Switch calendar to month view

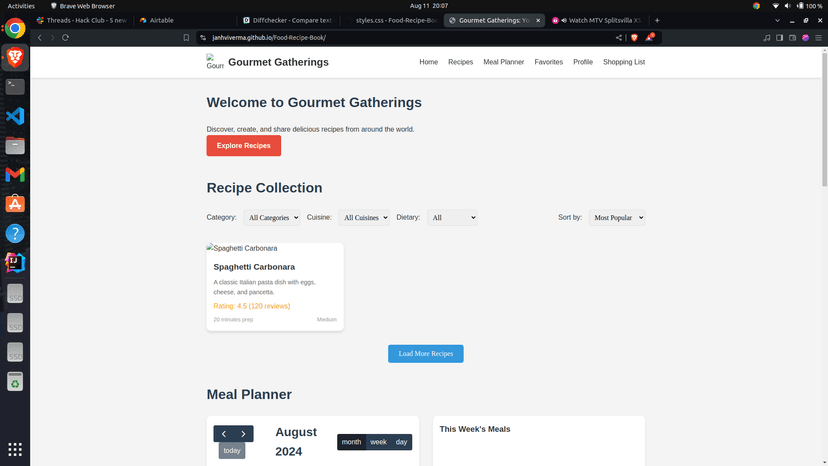pyautogui.click(x=351, y=442)
